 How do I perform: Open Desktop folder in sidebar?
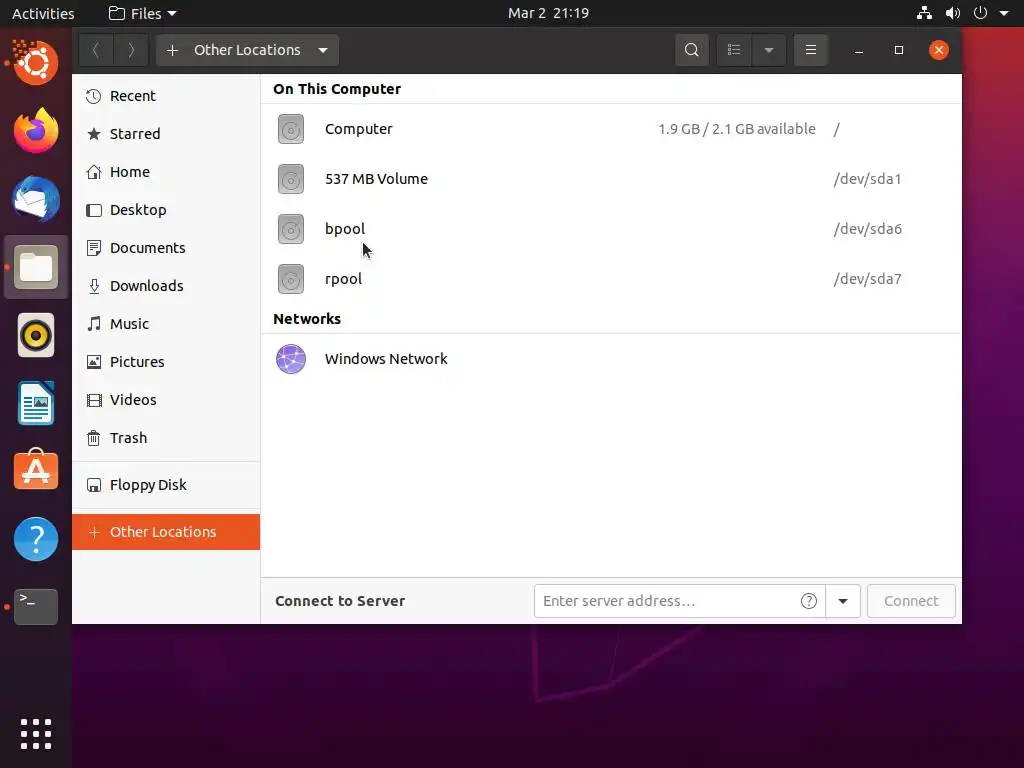166,210
